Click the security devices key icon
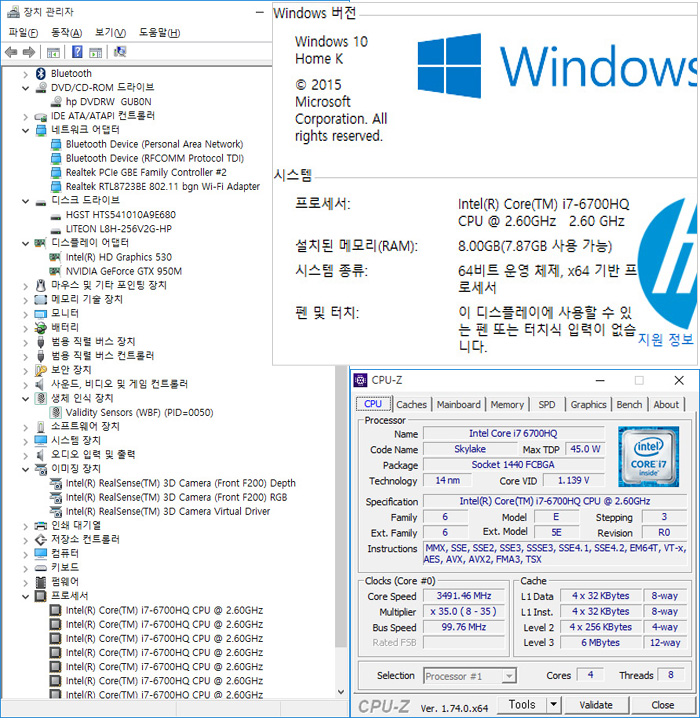 pyautogui.click(x=40, y=370)
